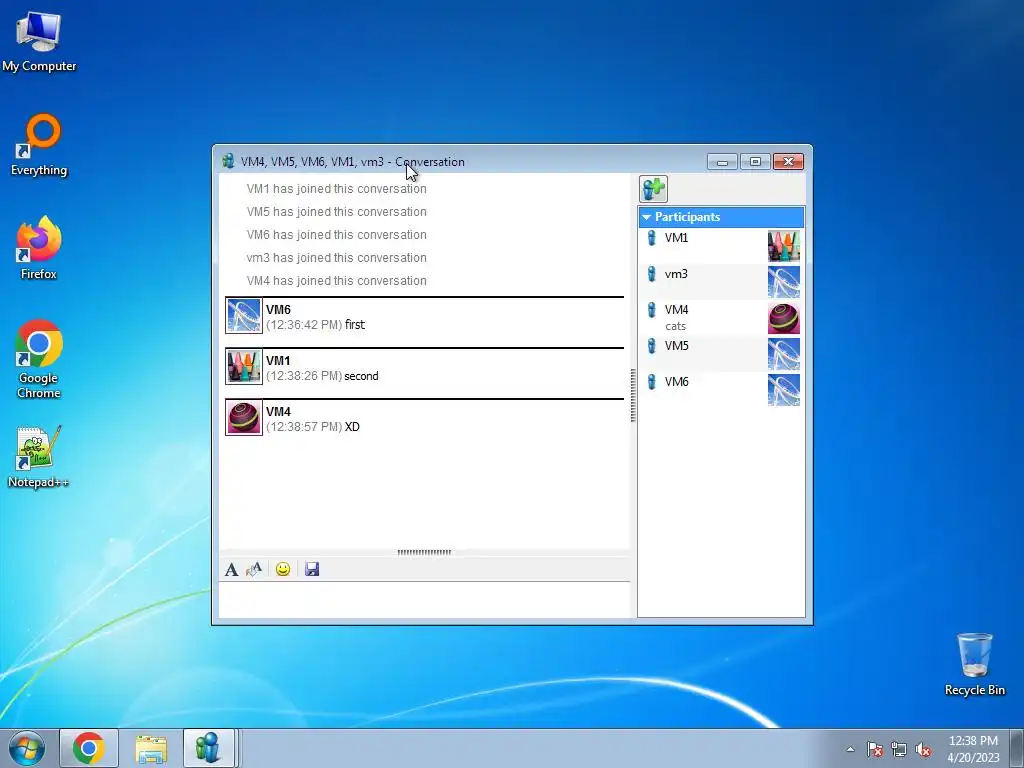The image size is (1024, 768).
Task: Click the message text 'second'
Action: pos(361,376)
